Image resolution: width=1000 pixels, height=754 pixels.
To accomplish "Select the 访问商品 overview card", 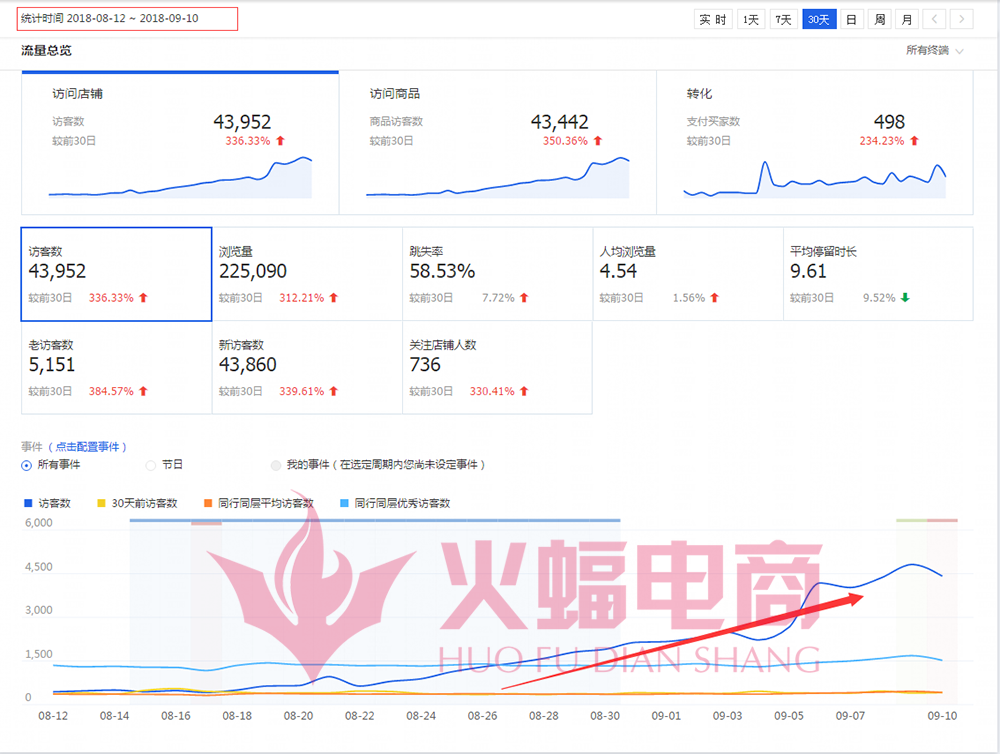I will coord(497,143).
